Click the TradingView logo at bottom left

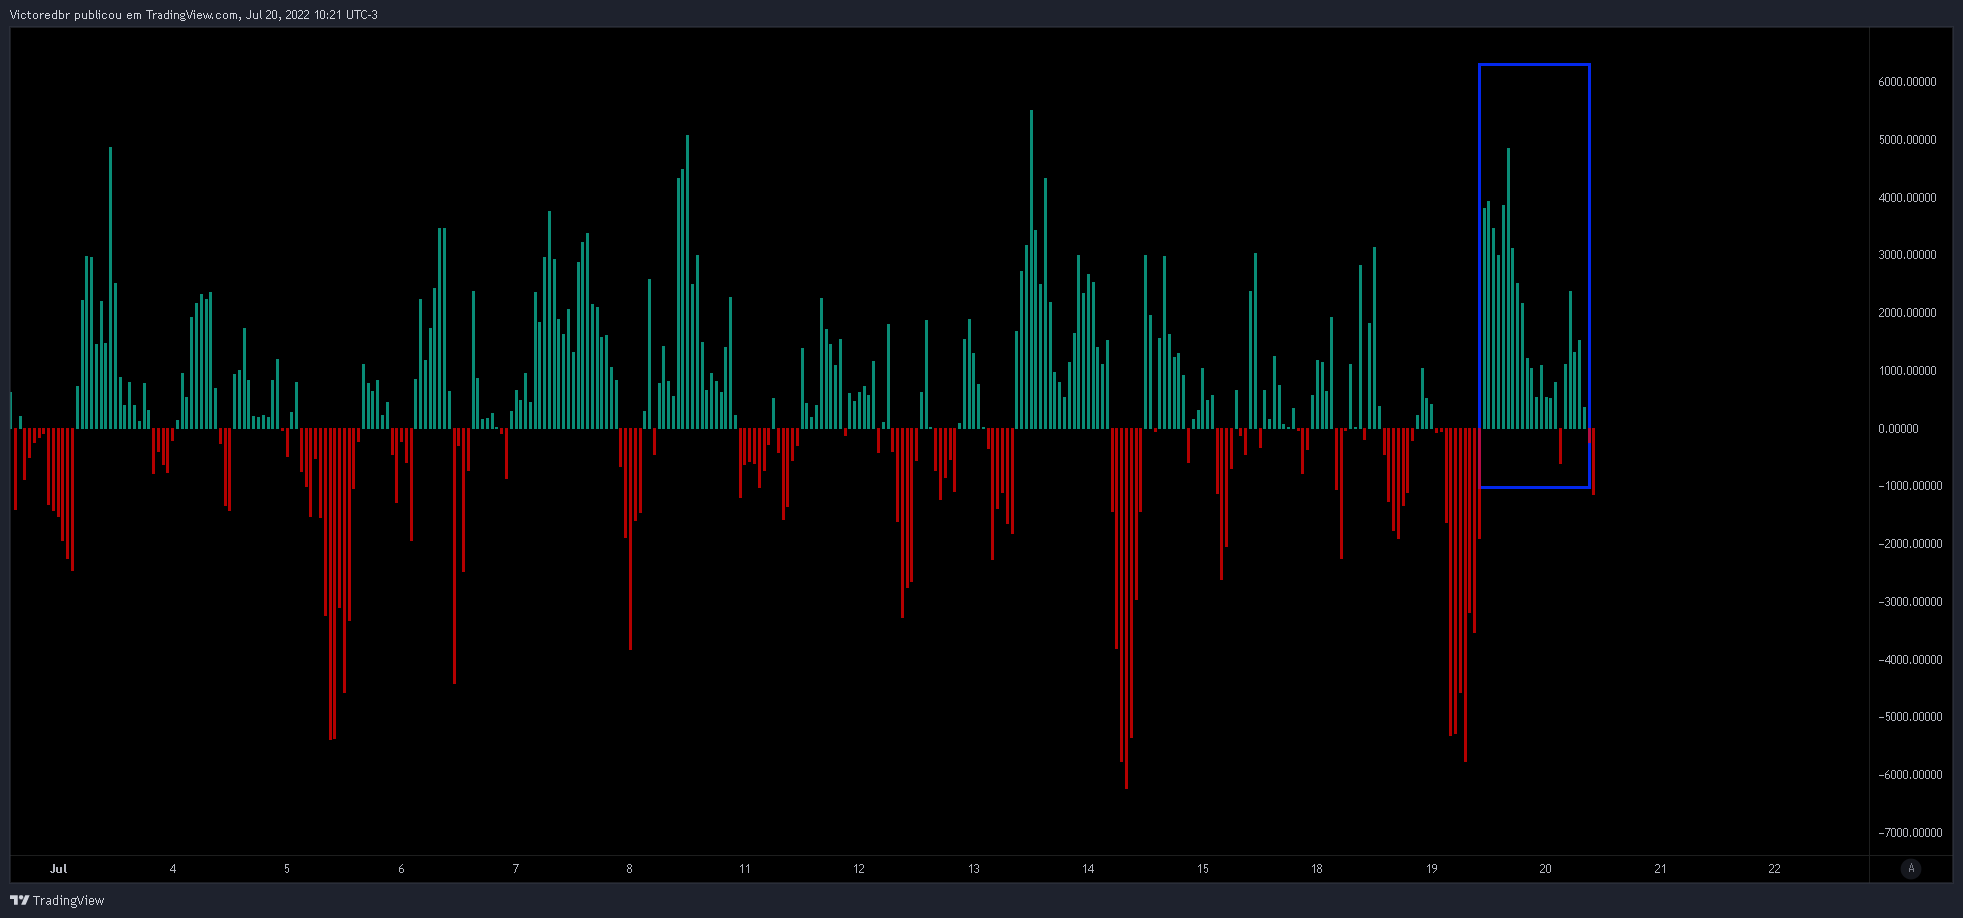coord(57,900)
